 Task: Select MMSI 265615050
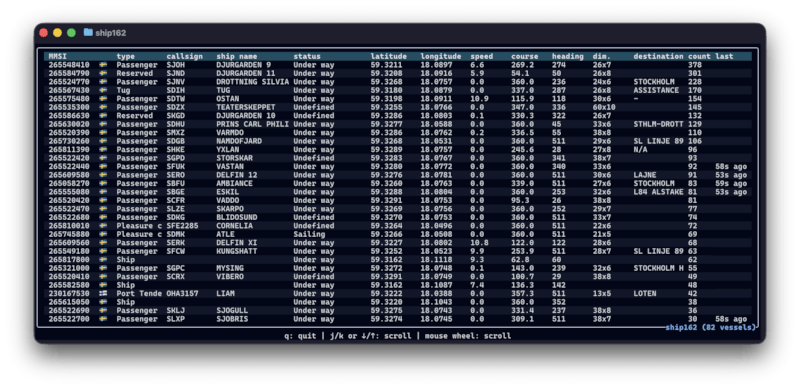pos(69,302)
